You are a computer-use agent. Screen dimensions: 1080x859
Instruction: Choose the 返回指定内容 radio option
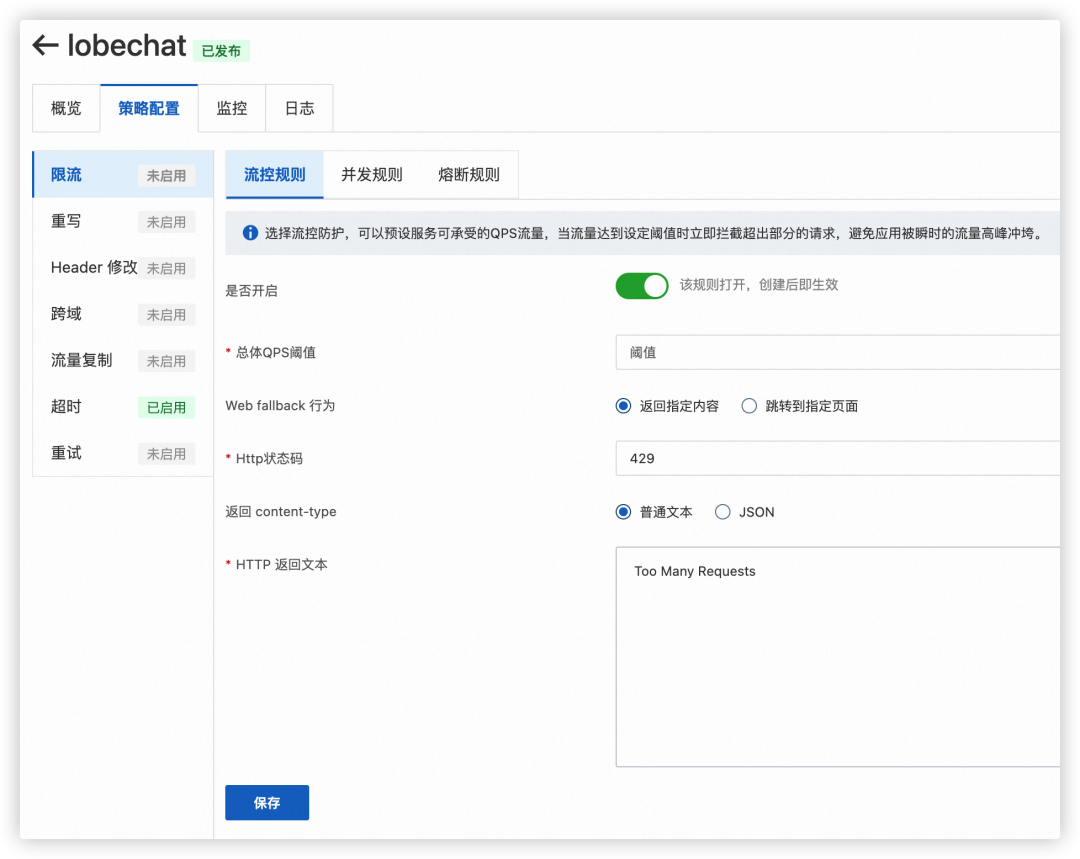click(623, 406)
